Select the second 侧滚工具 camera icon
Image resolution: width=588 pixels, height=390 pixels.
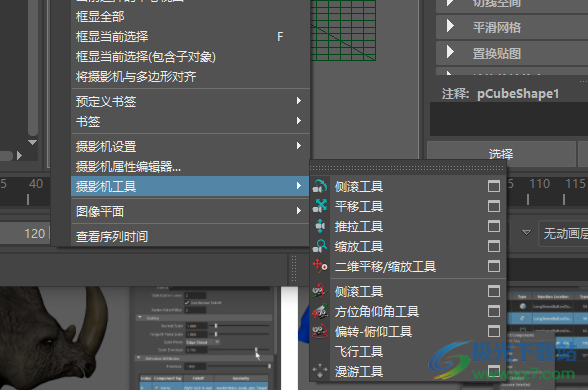[x=320, y=291]
